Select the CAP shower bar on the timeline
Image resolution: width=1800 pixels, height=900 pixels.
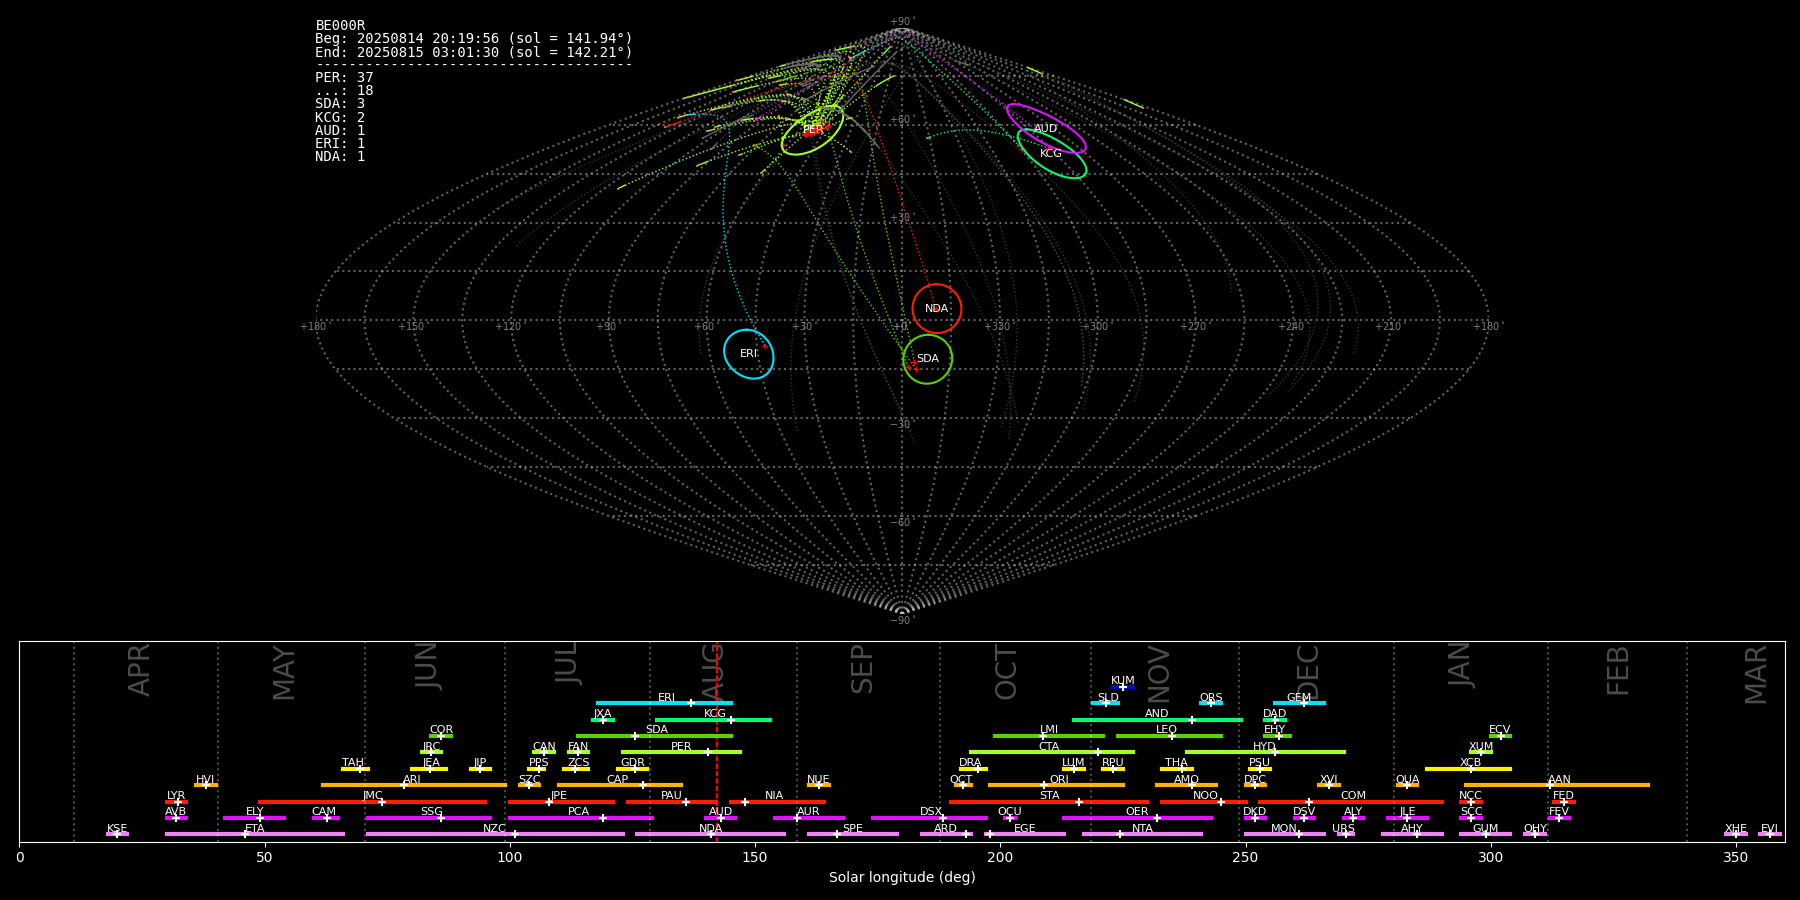pos(620,785)
